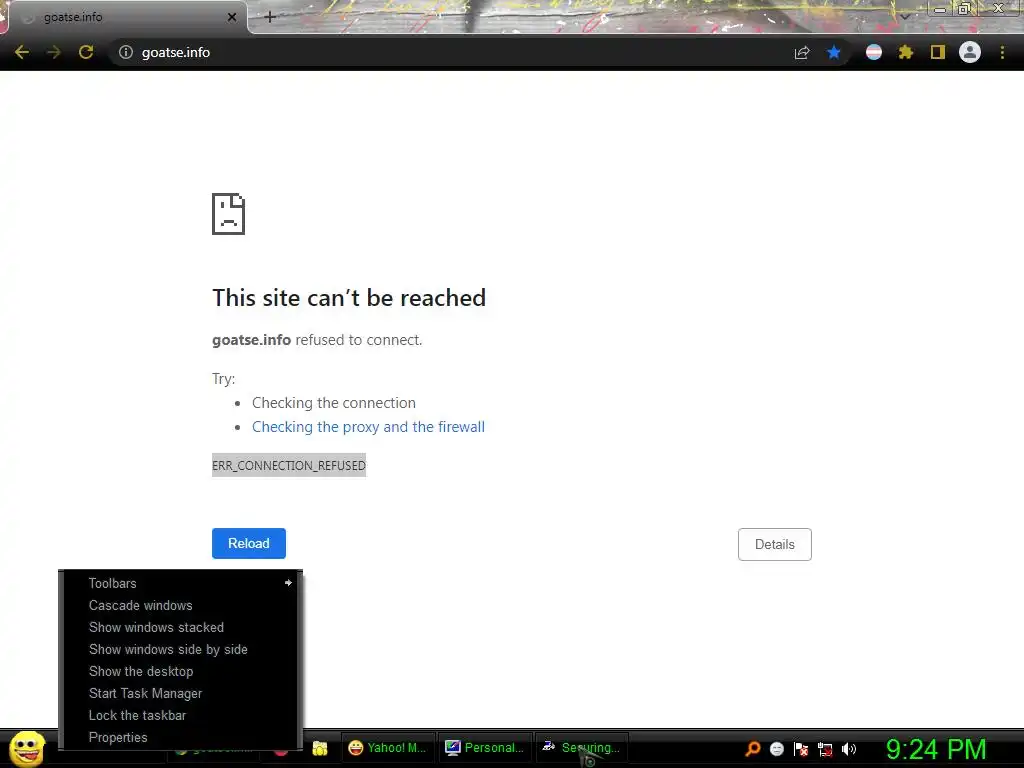
Task: Restore down the browser window
Action: click(964, 8)
